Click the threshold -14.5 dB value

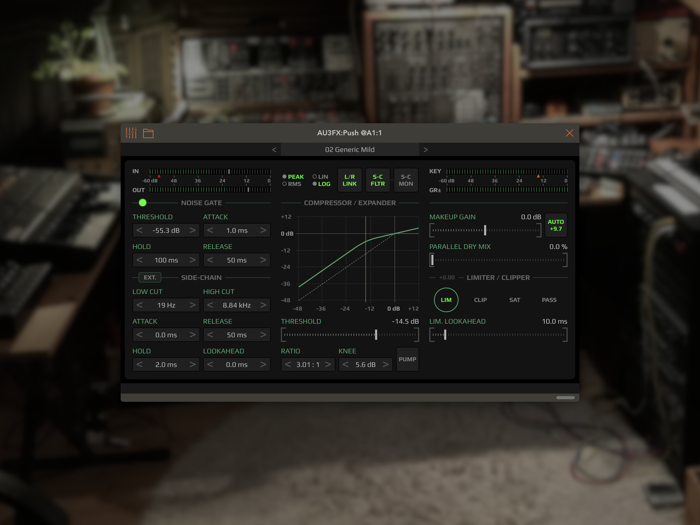click(x=405, y=321)
